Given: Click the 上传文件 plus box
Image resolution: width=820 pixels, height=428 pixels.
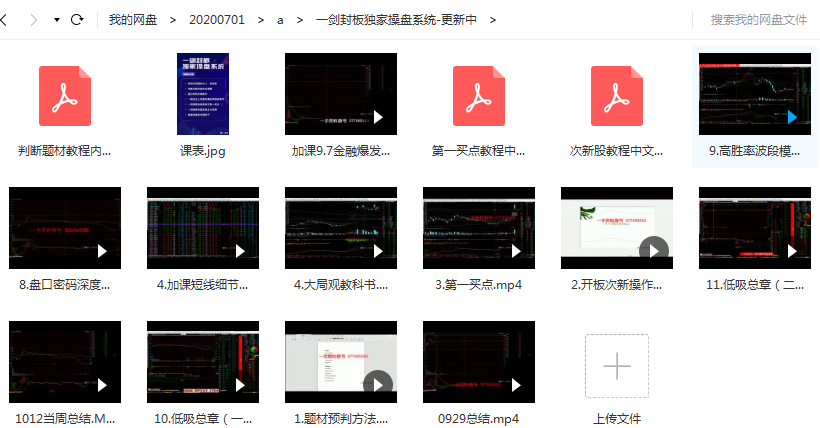Looking at the screenshot, I should tap(617, 366).
